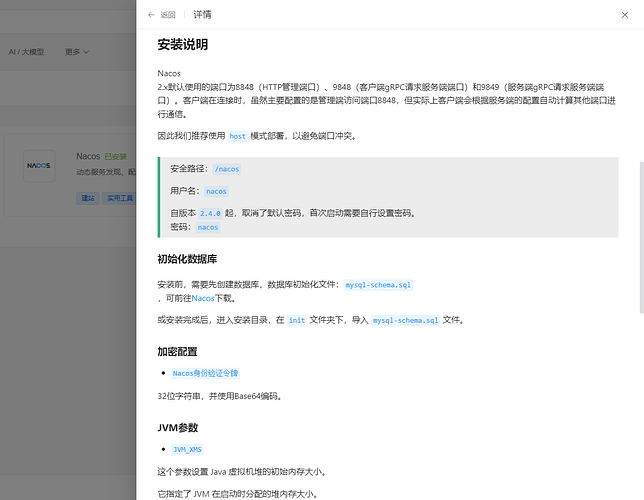Click the nacos username value
This screenshot has height=500, width=644.
(216, 191)
